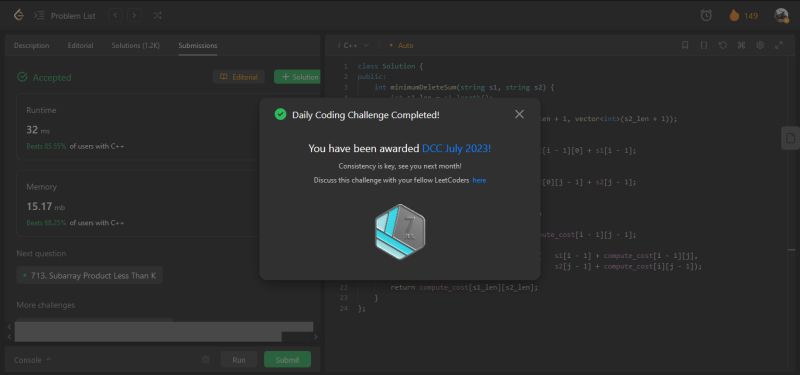Go to the next problem arrow
The image size is (800, 375).
point(134,16)
